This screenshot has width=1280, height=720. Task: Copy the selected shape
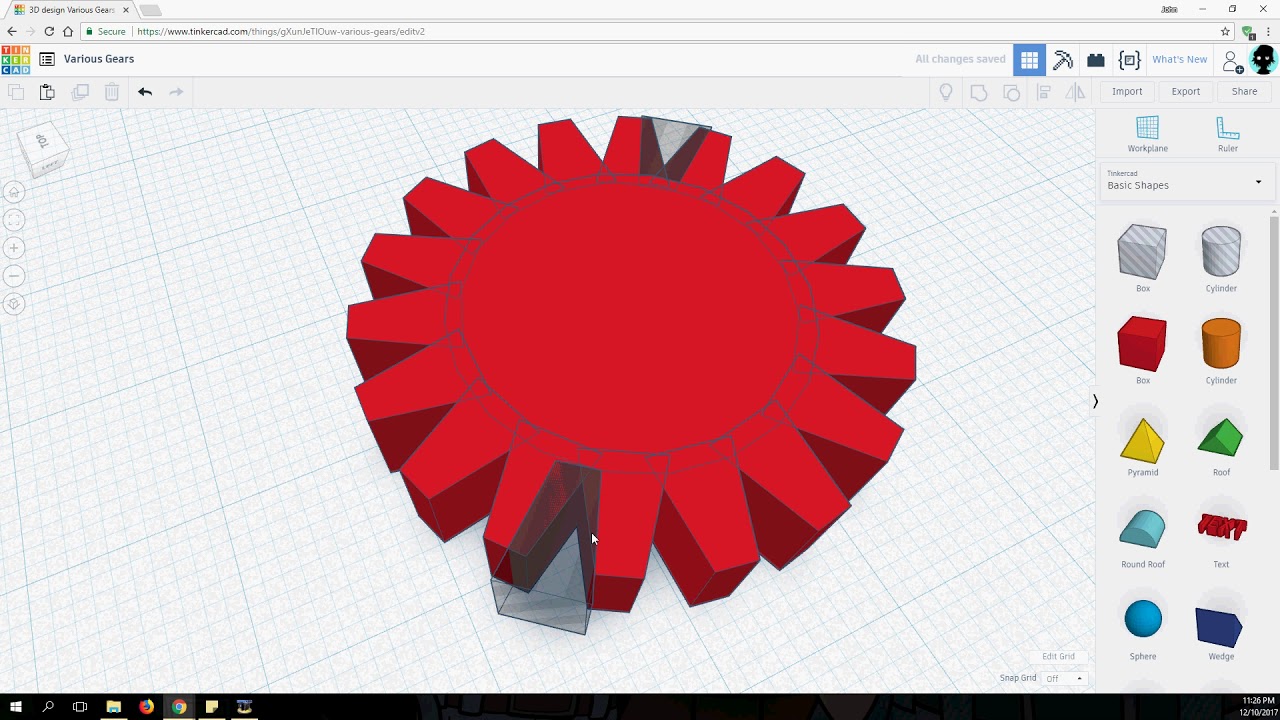[16, 92]
